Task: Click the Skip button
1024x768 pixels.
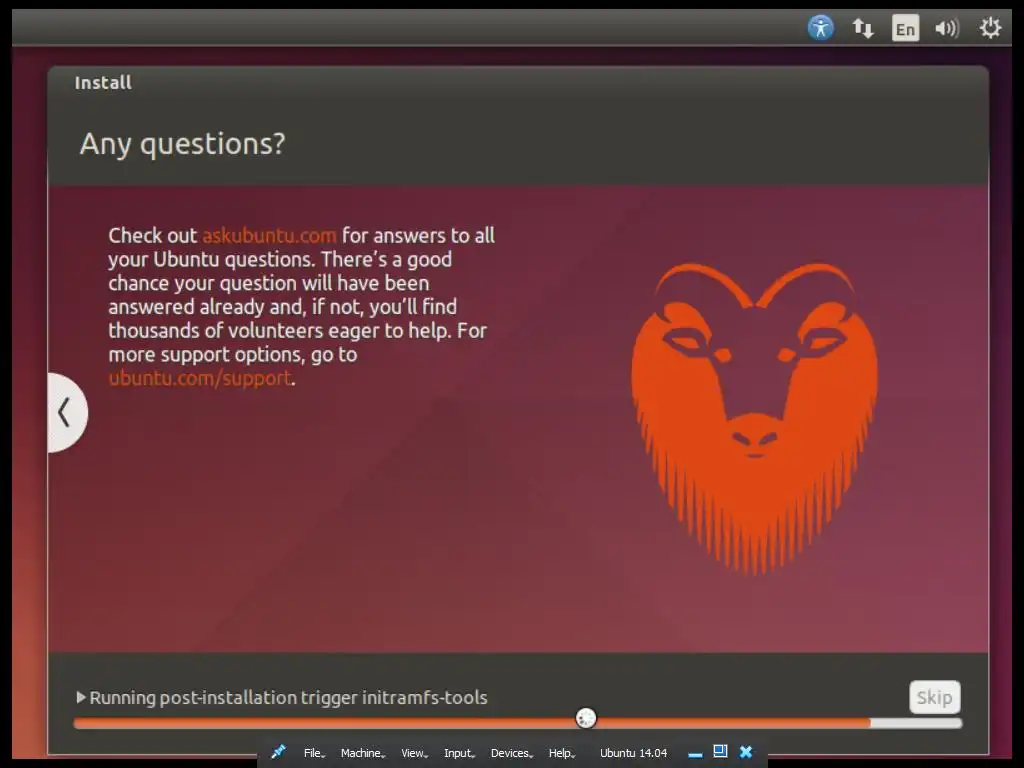Action: coord(935,697)
